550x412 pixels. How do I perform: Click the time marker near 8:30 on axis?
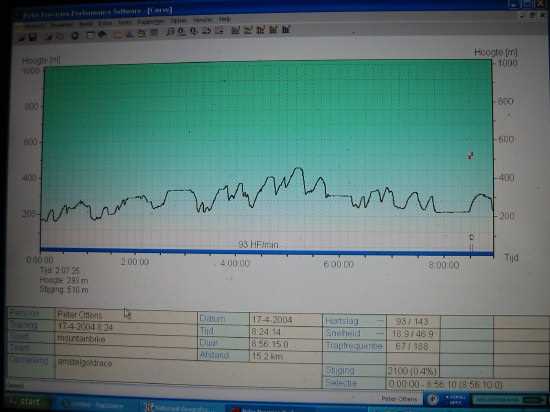coord(471,243)
